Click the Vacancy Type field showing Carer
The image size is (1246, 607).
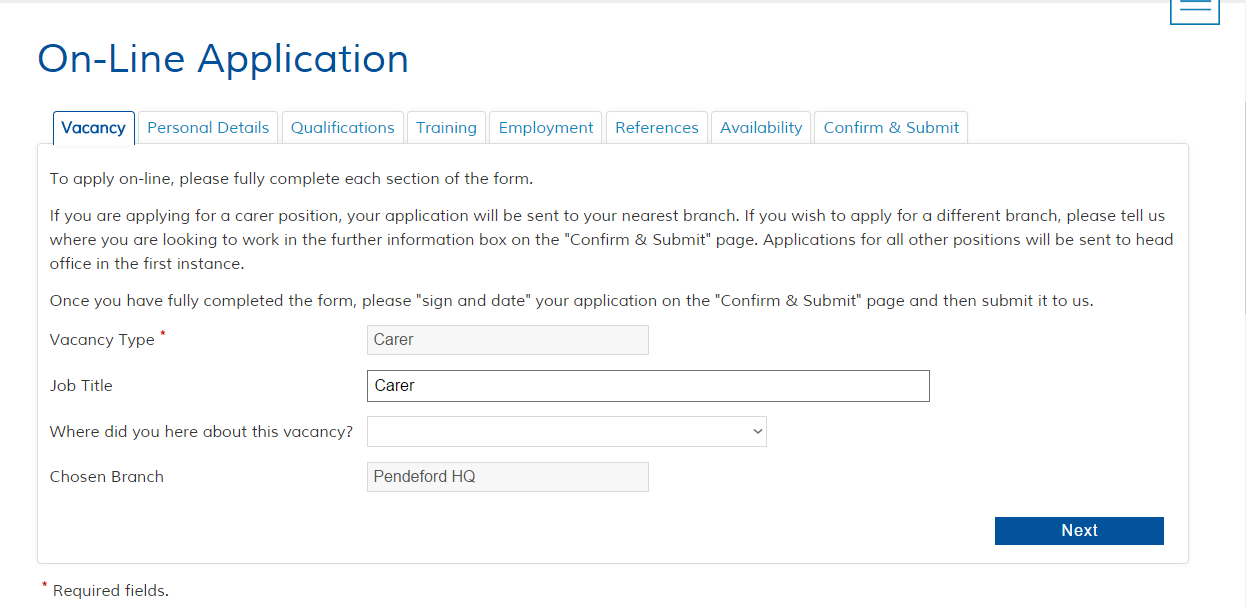click(x=507, y=340)
